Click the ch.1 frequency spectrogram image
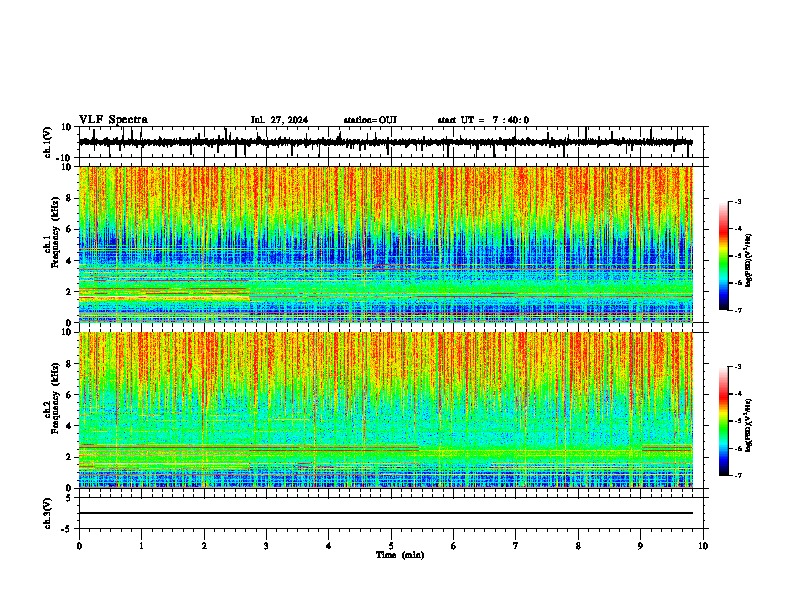Image resolution: width=792 pixels, height=612 pixels. (386, 244)
